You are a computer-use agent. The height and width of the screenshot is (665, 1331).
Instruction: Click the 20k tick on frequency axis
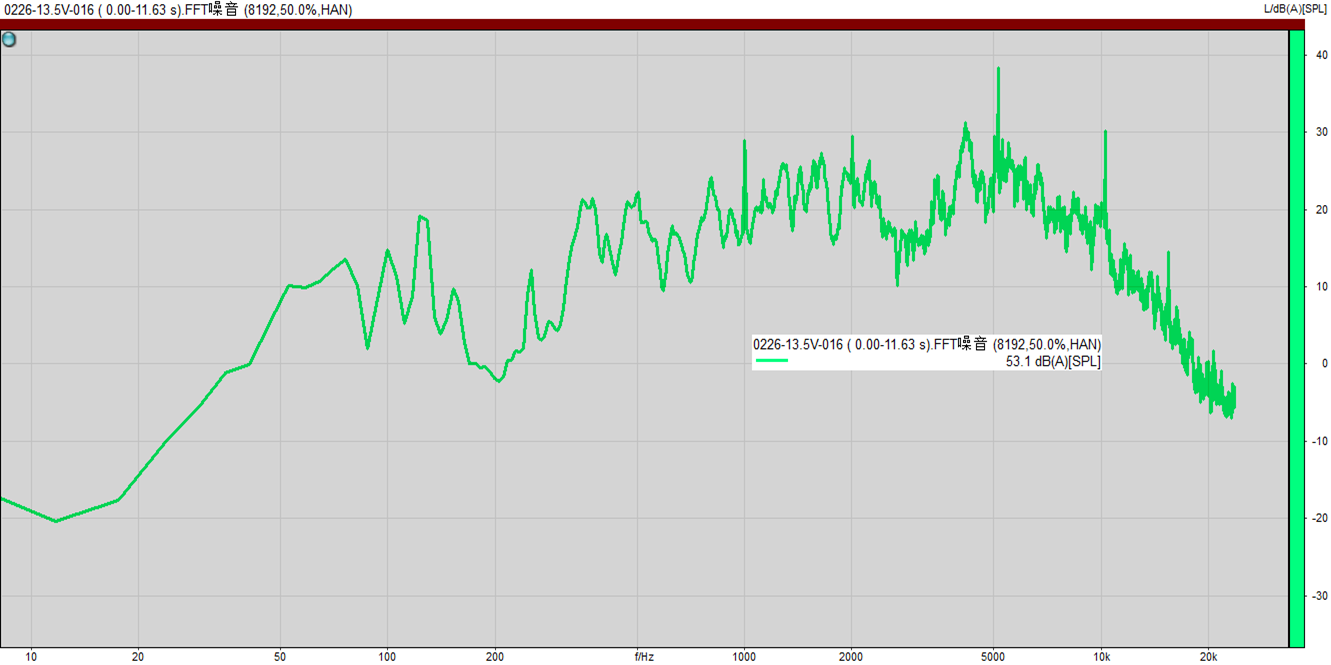point(1209,657)
